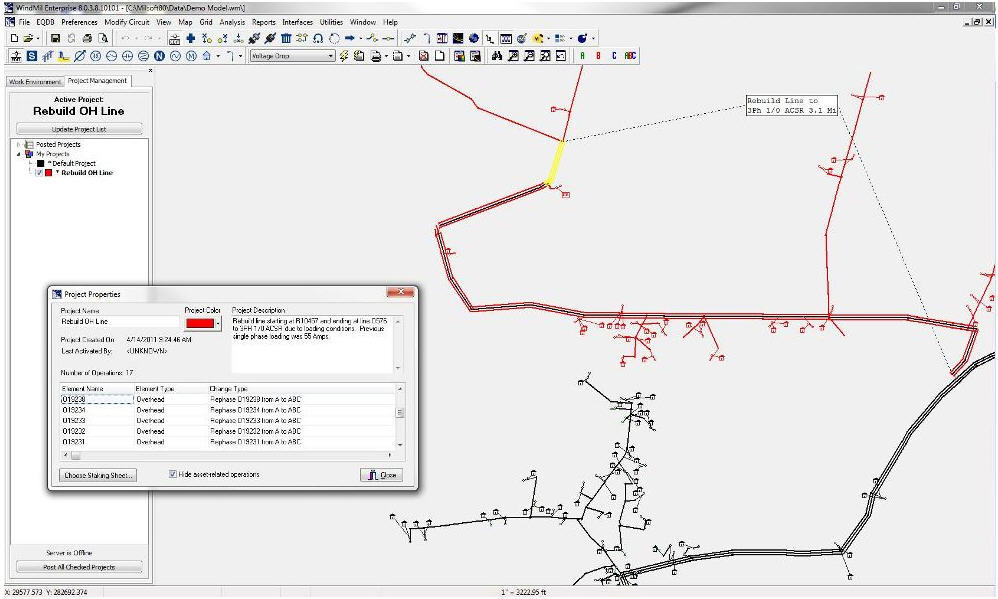Open the EQDB menu
998x599 pixels.
click(45, 22)
